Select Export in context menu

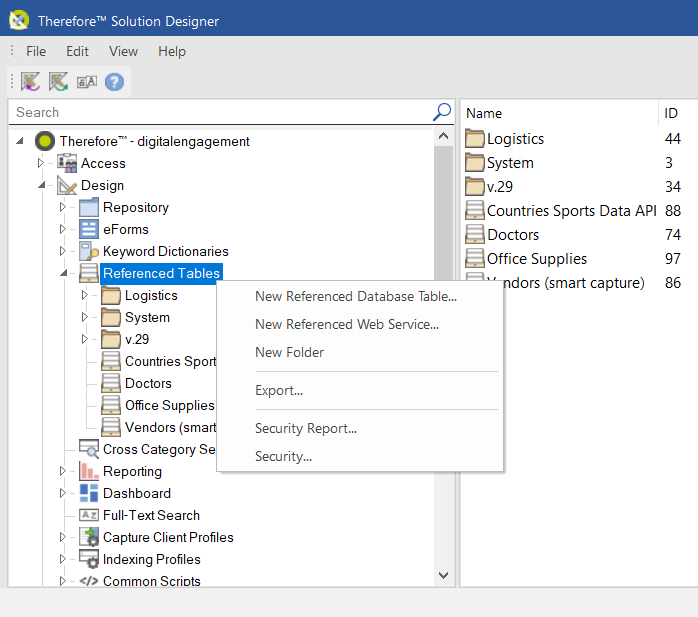(360, 390)
